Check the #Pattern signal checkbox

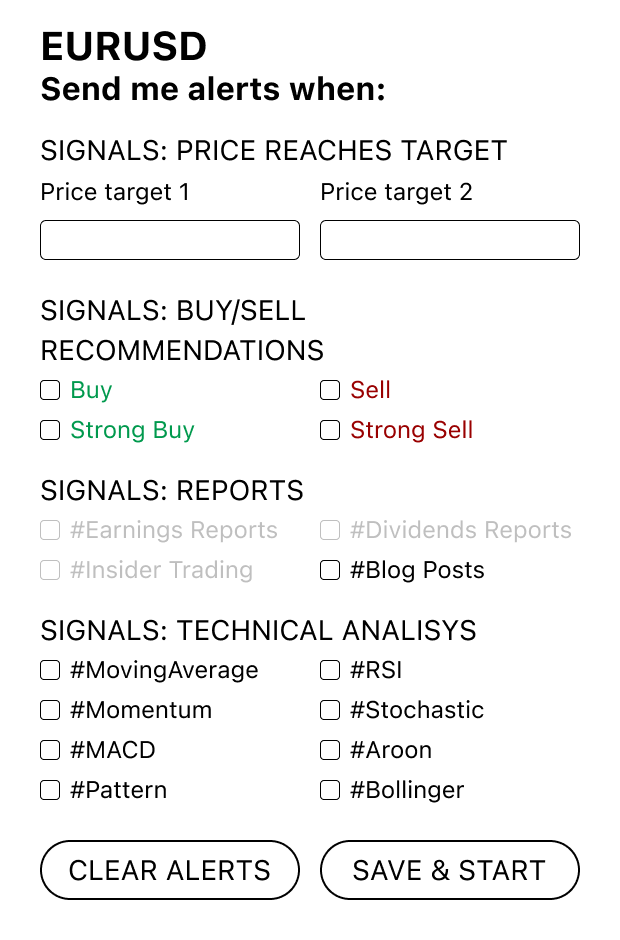click(50, 790)
